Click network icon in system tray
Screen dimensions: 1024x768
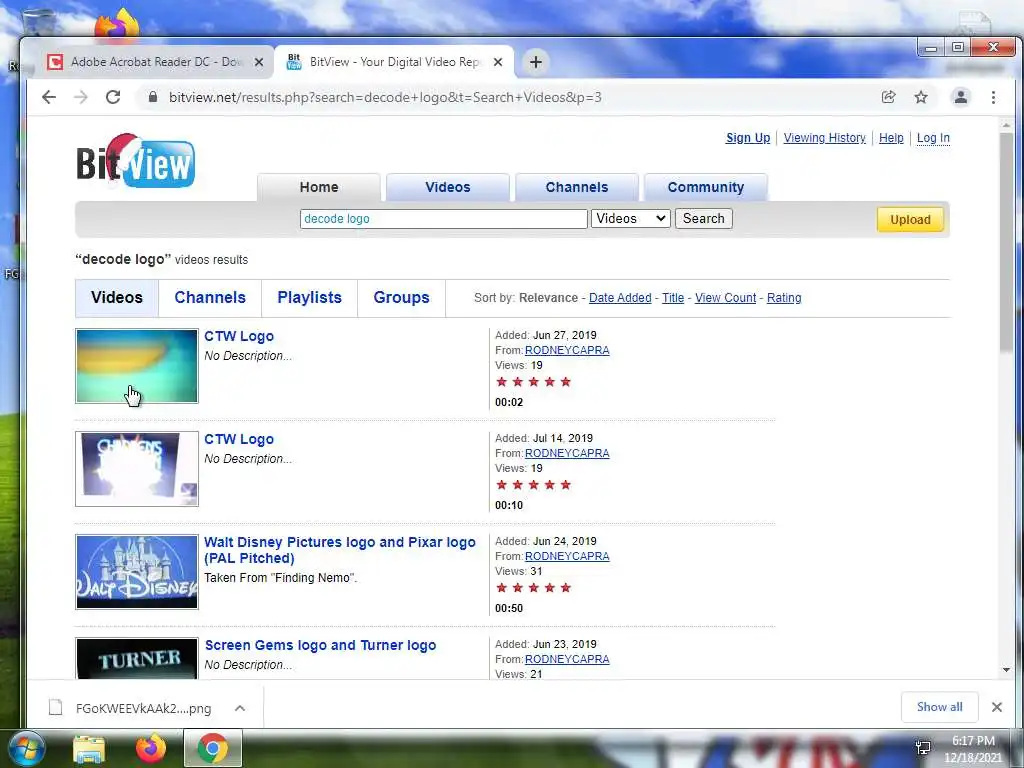923,748
